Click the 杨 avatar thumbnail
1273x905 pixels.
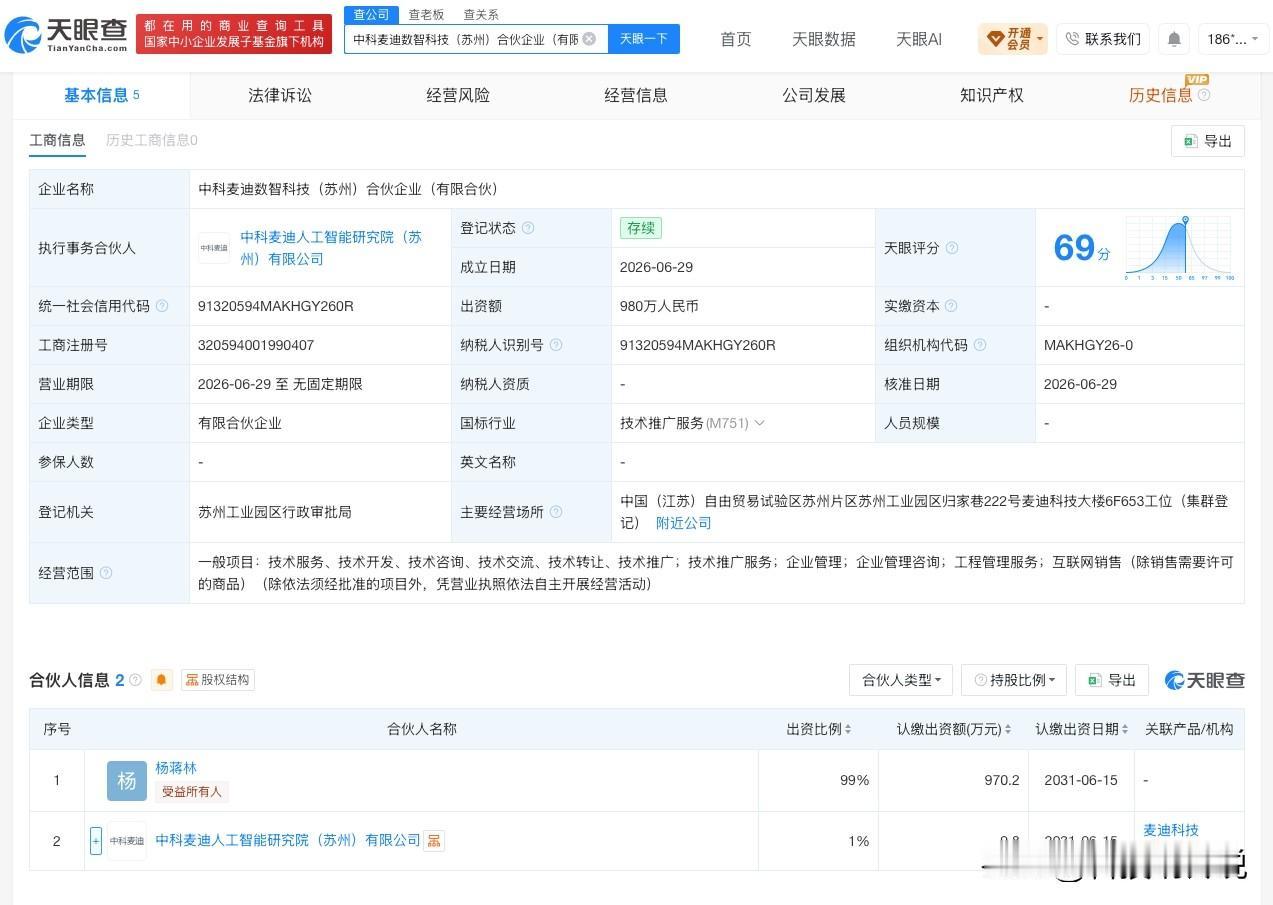pyautogui.click(x=127, y=781)
